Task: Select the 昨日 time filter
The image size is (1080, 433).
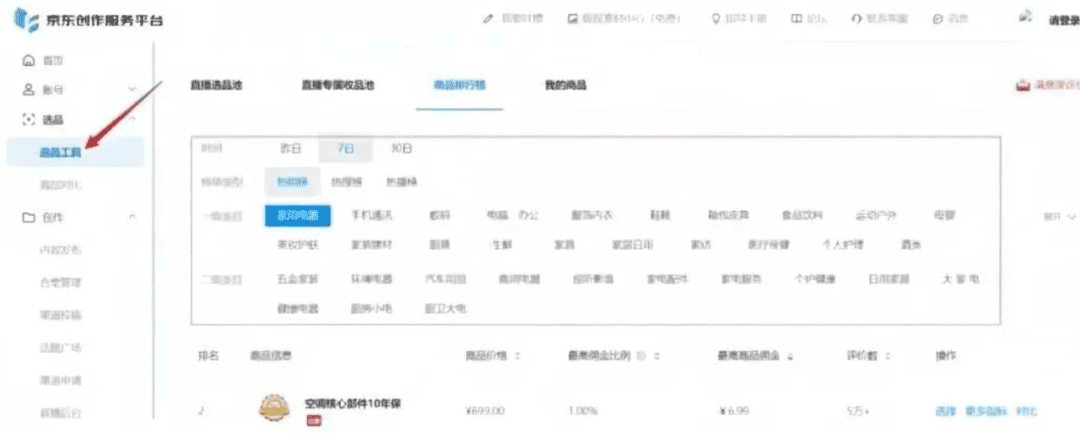Action: [x=290, y=148]
